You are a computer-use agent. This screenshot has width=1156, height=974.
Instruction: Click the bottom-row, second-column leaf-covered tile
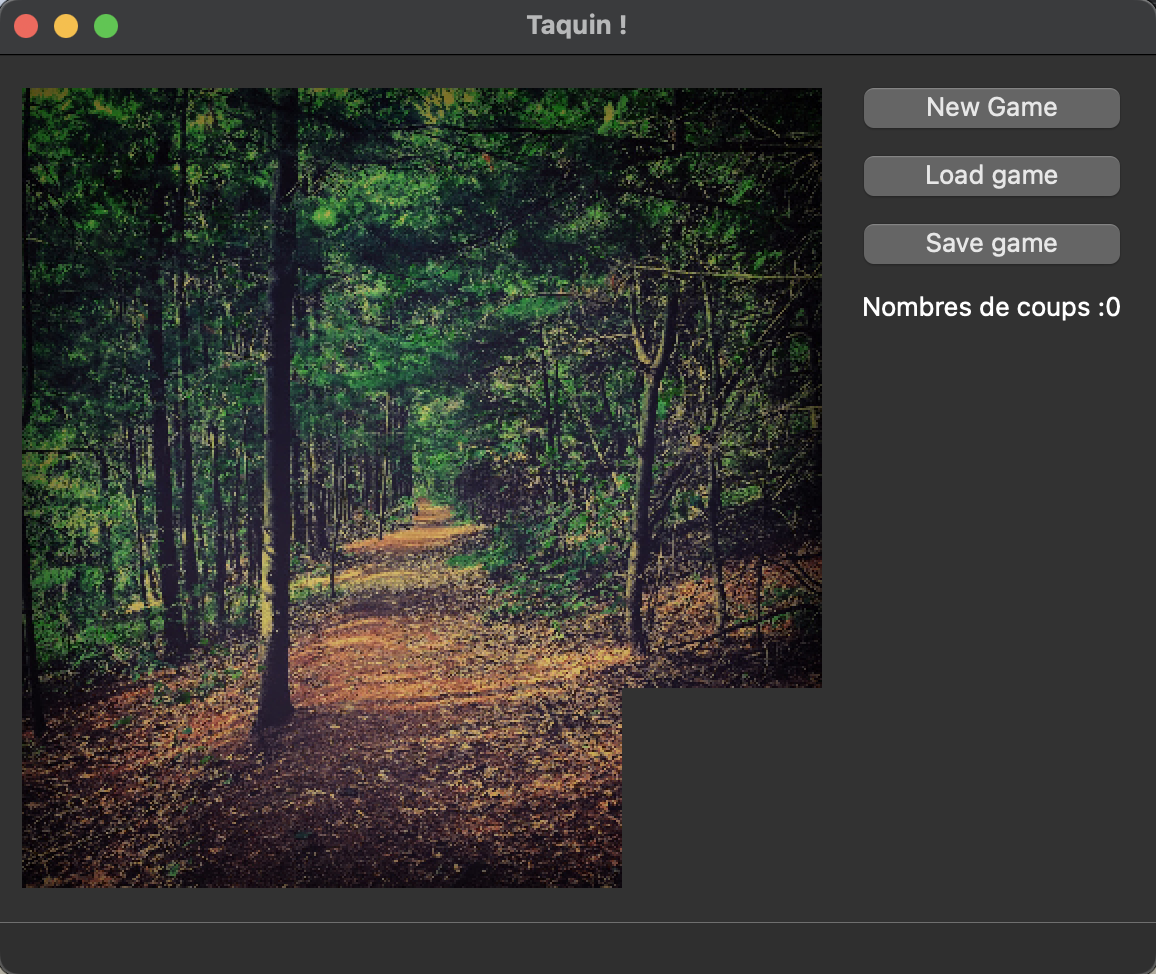(322, 788)
